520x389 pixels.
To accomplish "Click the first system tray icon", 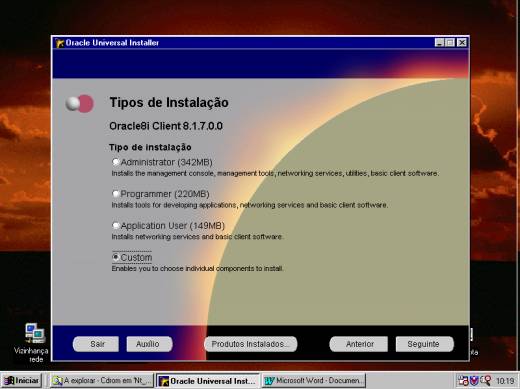I will tap(464, 381).
